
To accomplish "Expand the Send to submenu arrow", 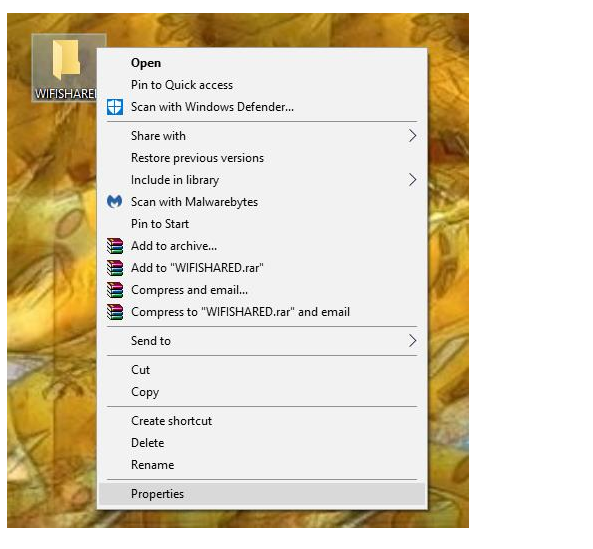I will click(x=413, y=341).
